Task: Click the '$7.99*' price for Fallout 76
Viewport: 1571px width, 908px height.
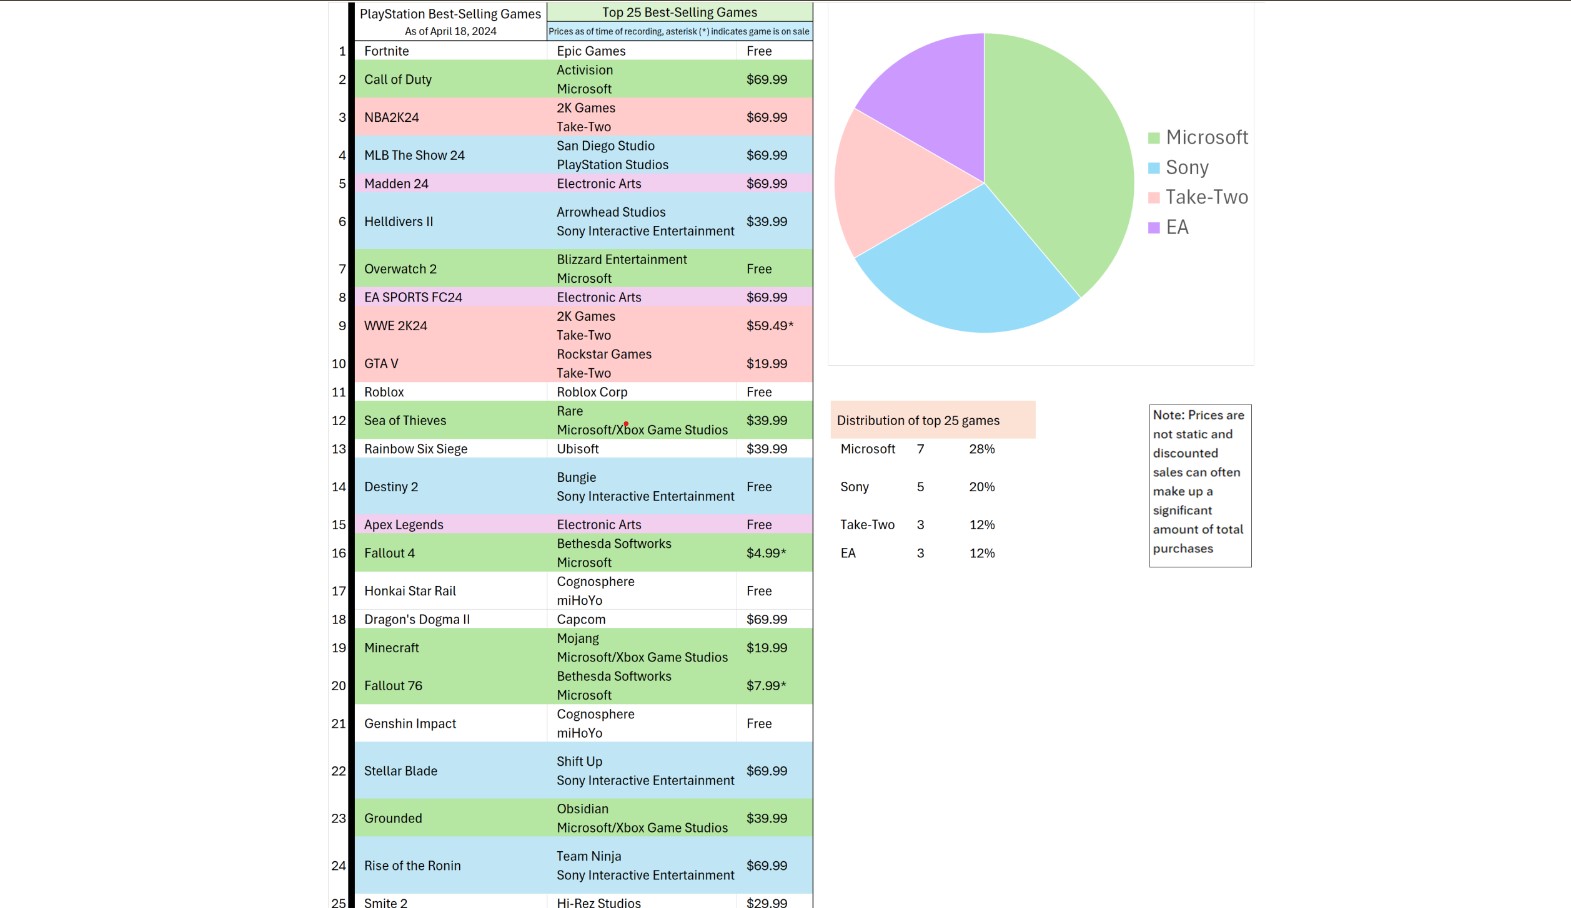Action: [766, 686]
